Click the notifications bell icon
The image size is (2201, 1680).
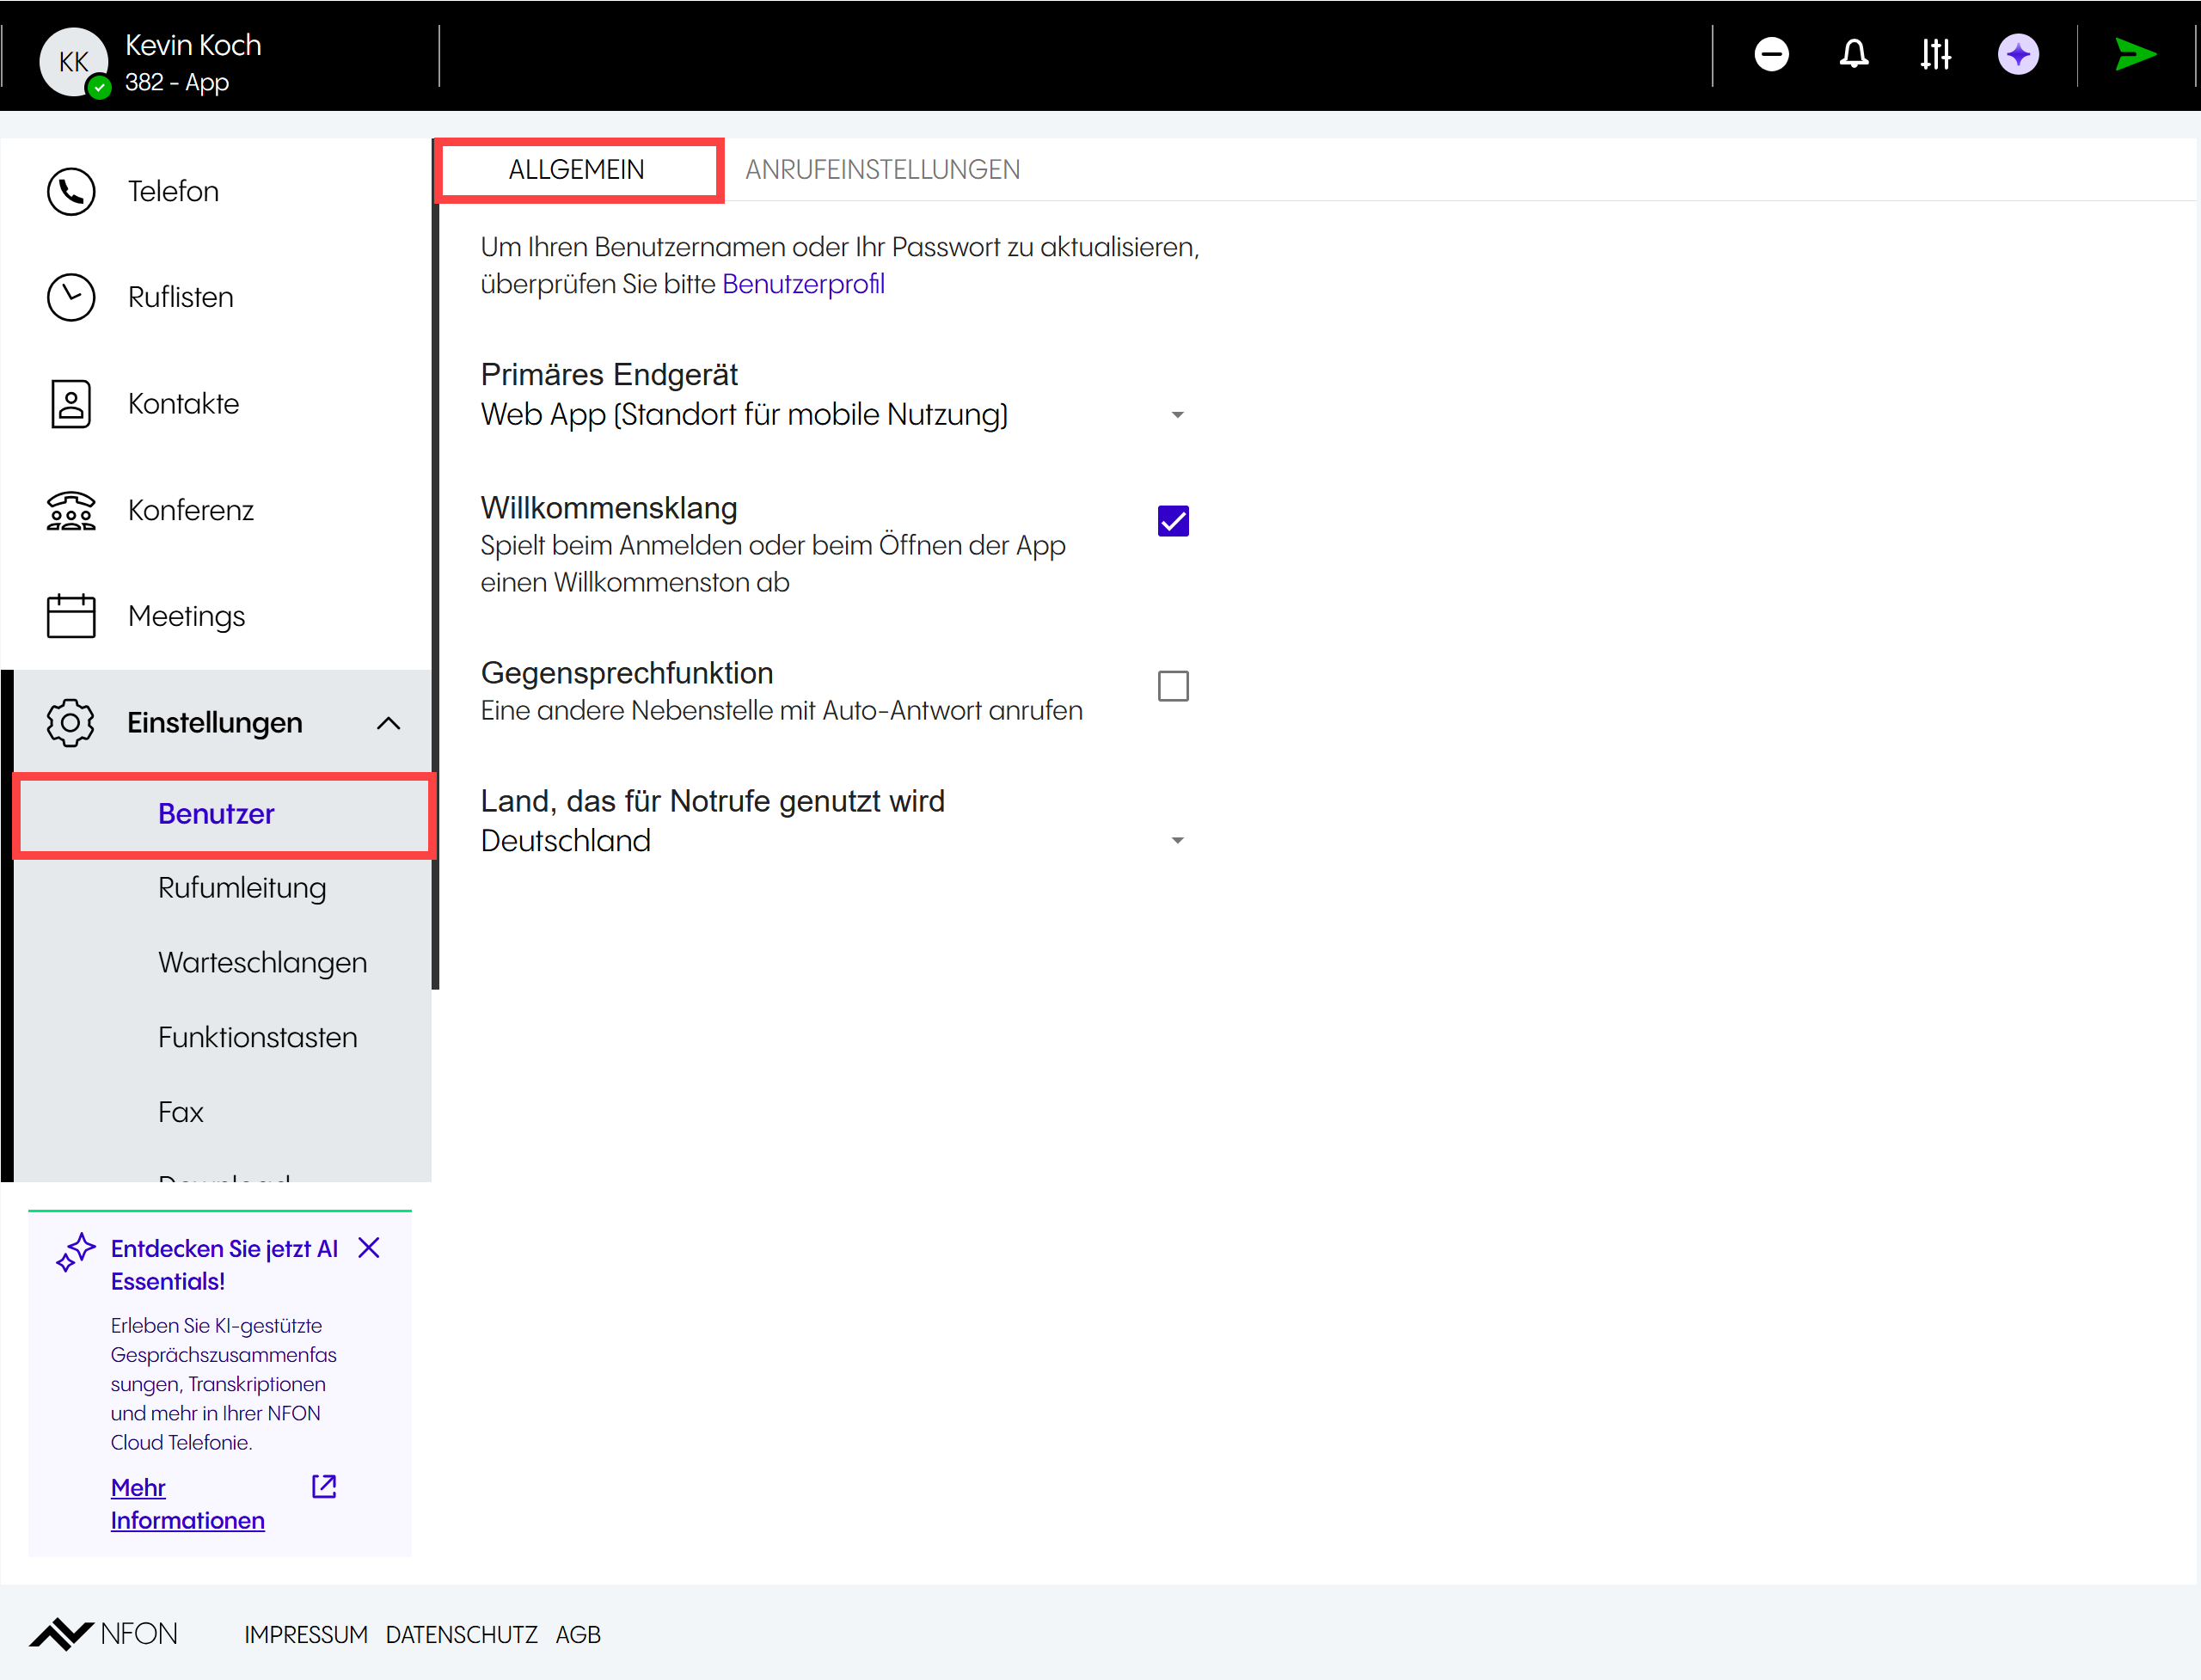tap(1853, 54)
